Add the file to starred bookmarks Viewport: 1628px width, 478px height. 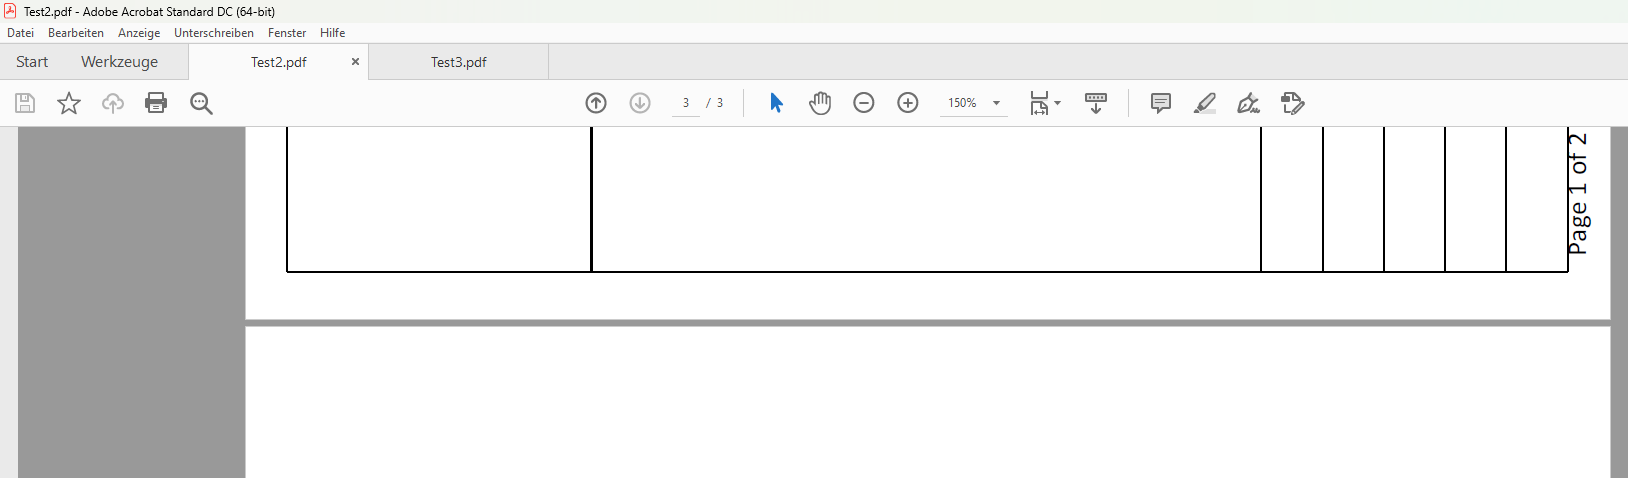[x=69, y=103]
